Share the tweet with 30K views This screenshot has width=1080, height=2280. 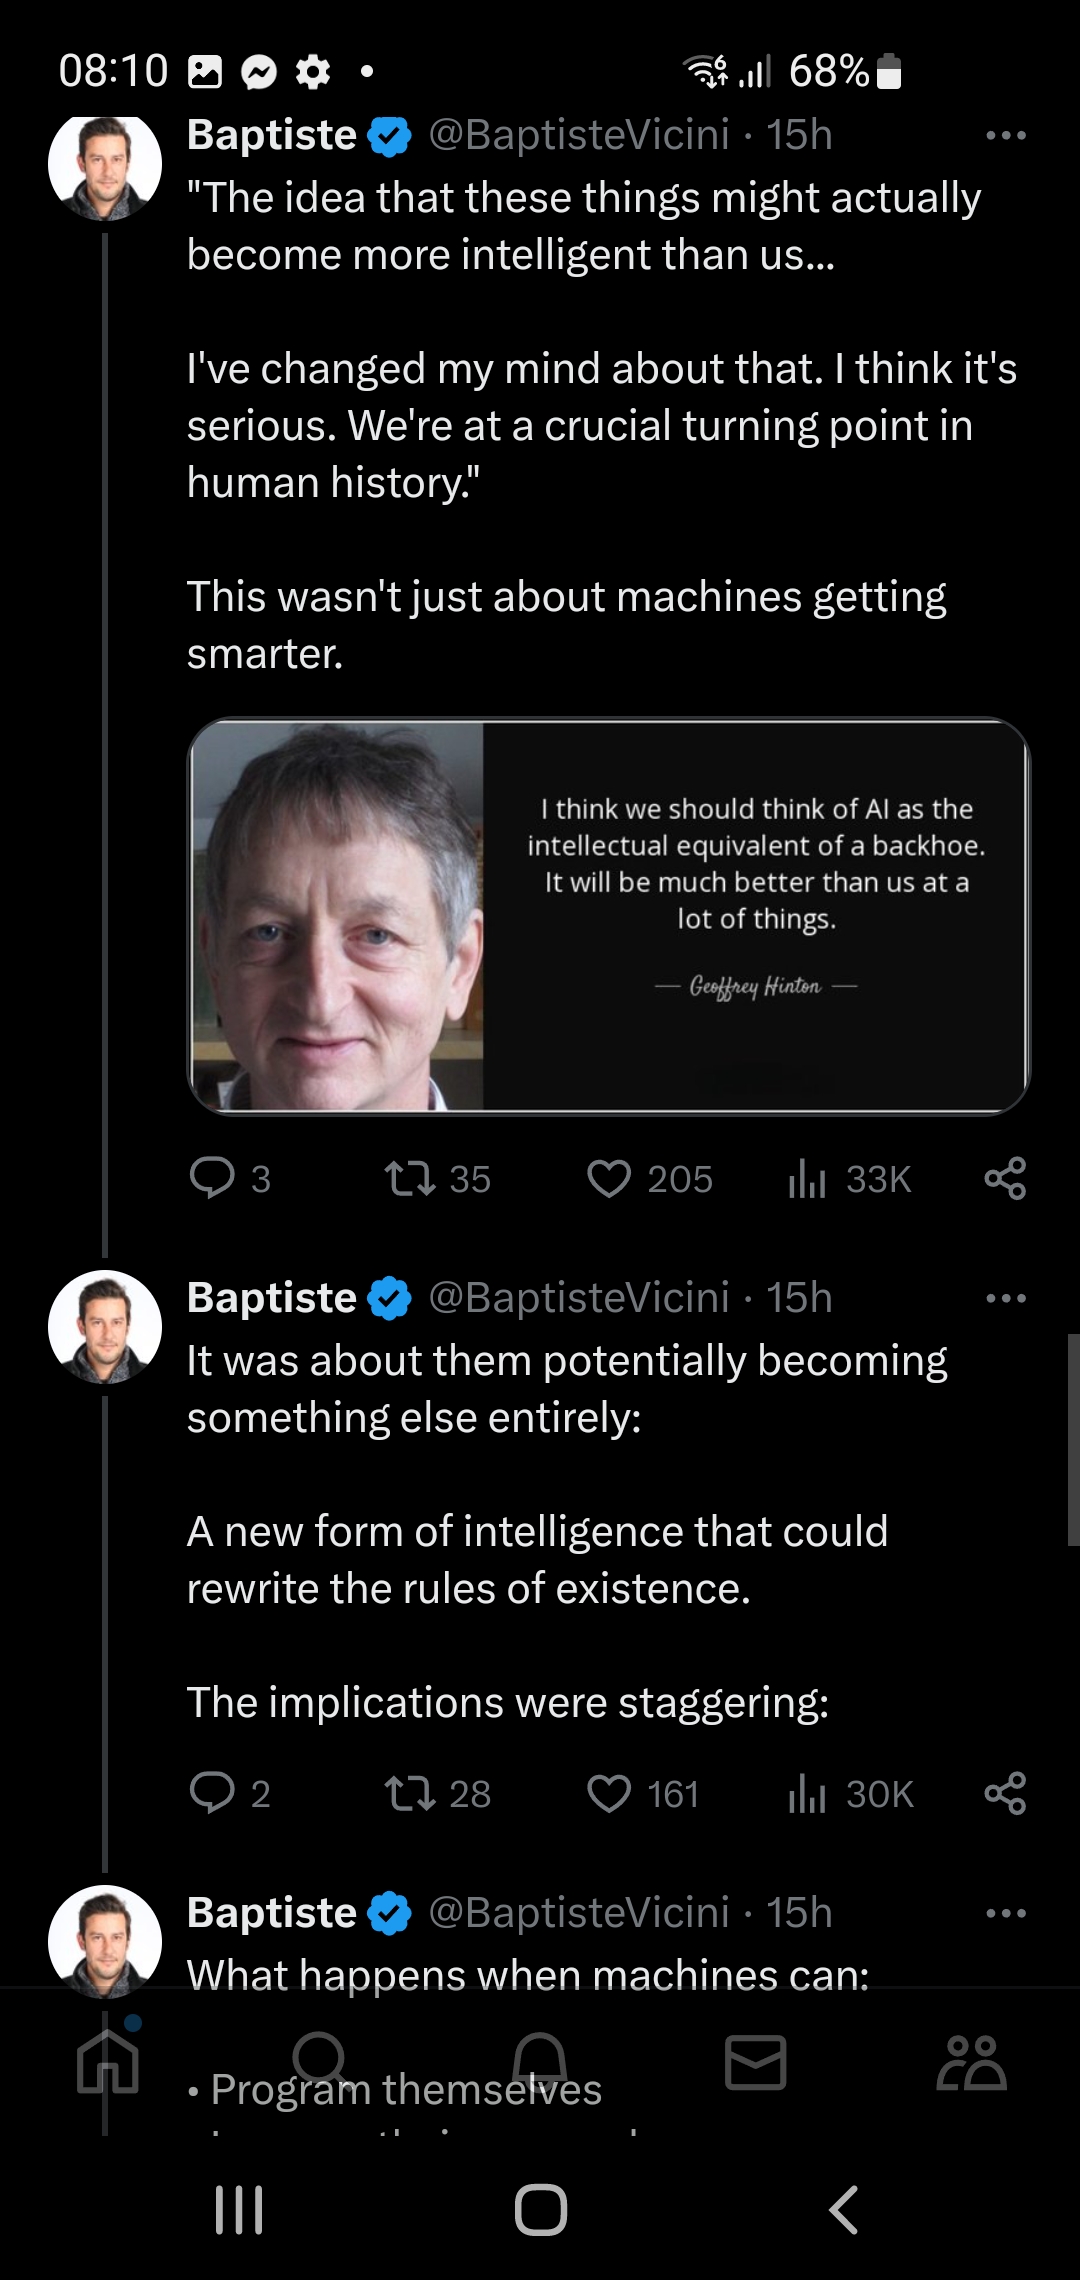pyautogui.click(x=1005, y=1793)
